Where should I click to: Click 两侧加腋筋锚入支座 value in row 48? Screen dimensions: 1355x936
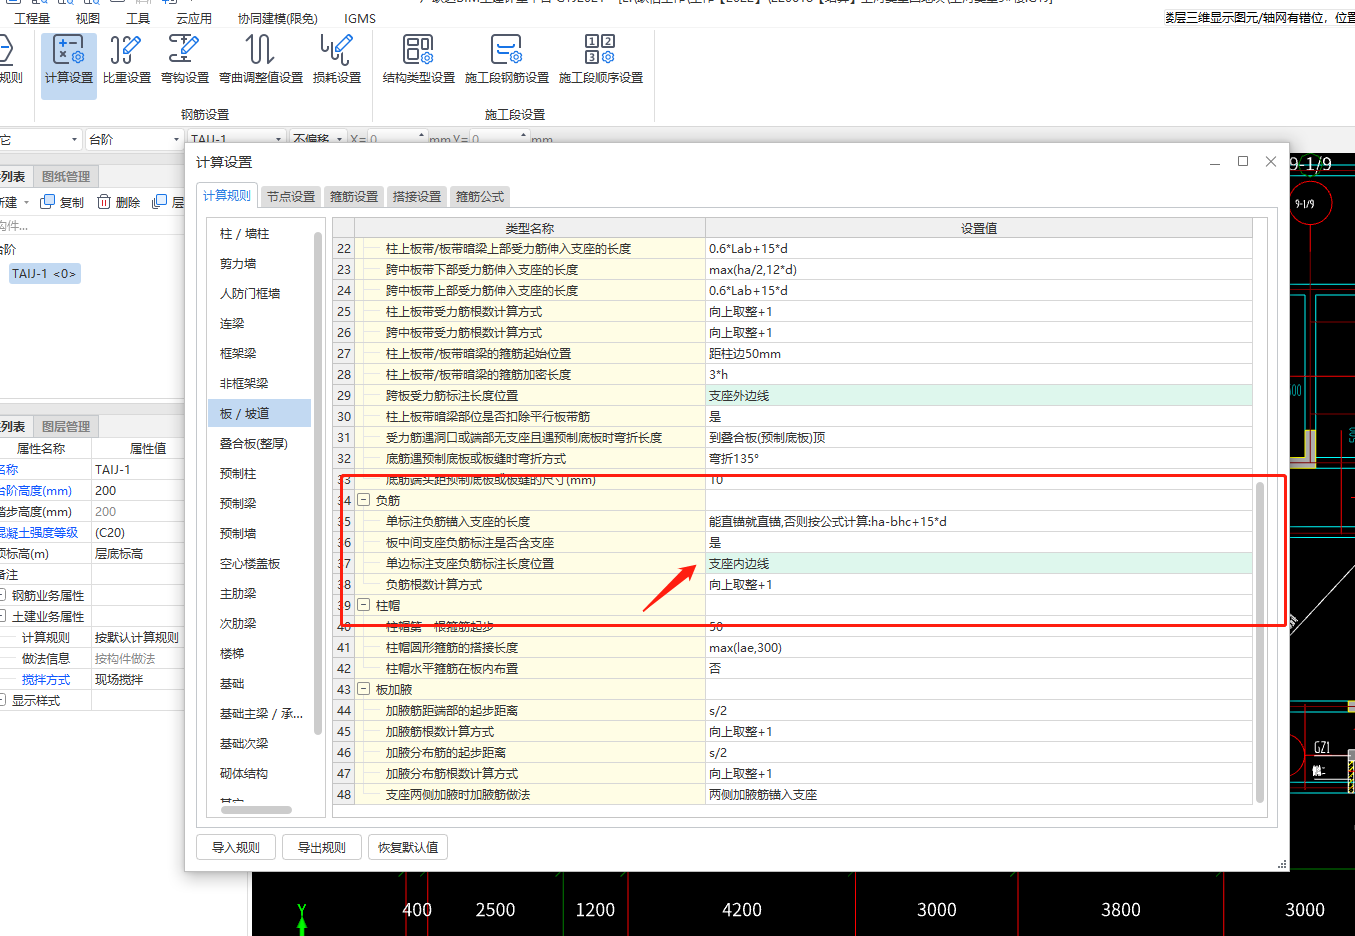click(978, 794)
